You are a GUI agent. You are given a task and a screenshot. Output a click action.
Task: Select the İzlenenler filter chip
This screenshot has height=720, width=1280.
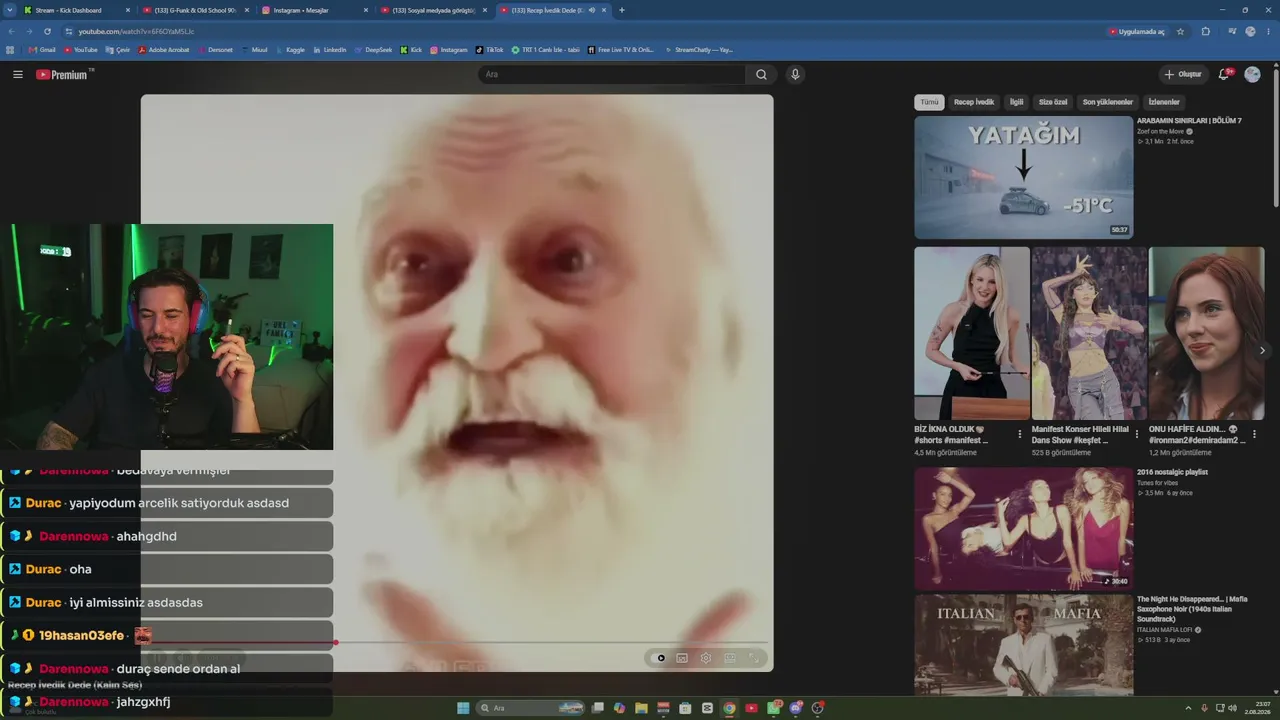pyautogui.click(x=1164, y=102)
